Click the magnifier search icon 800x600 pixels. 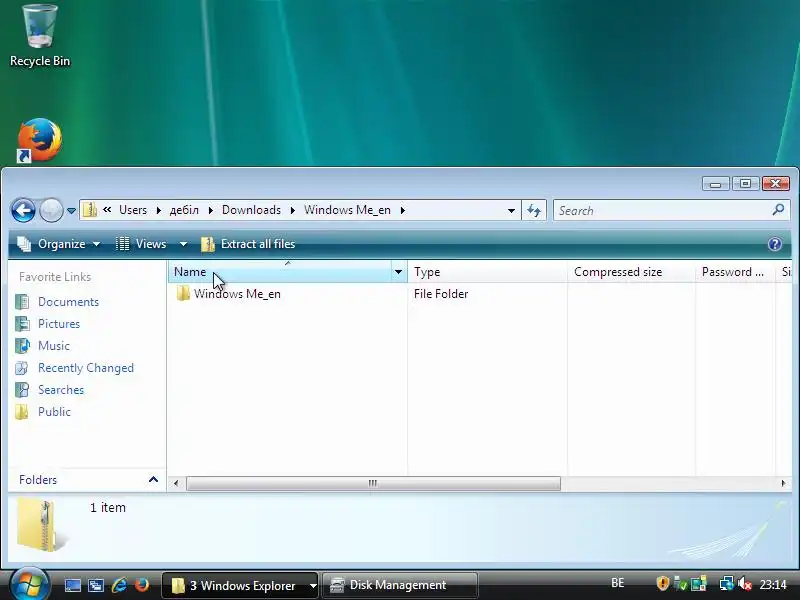click(779, 209)
